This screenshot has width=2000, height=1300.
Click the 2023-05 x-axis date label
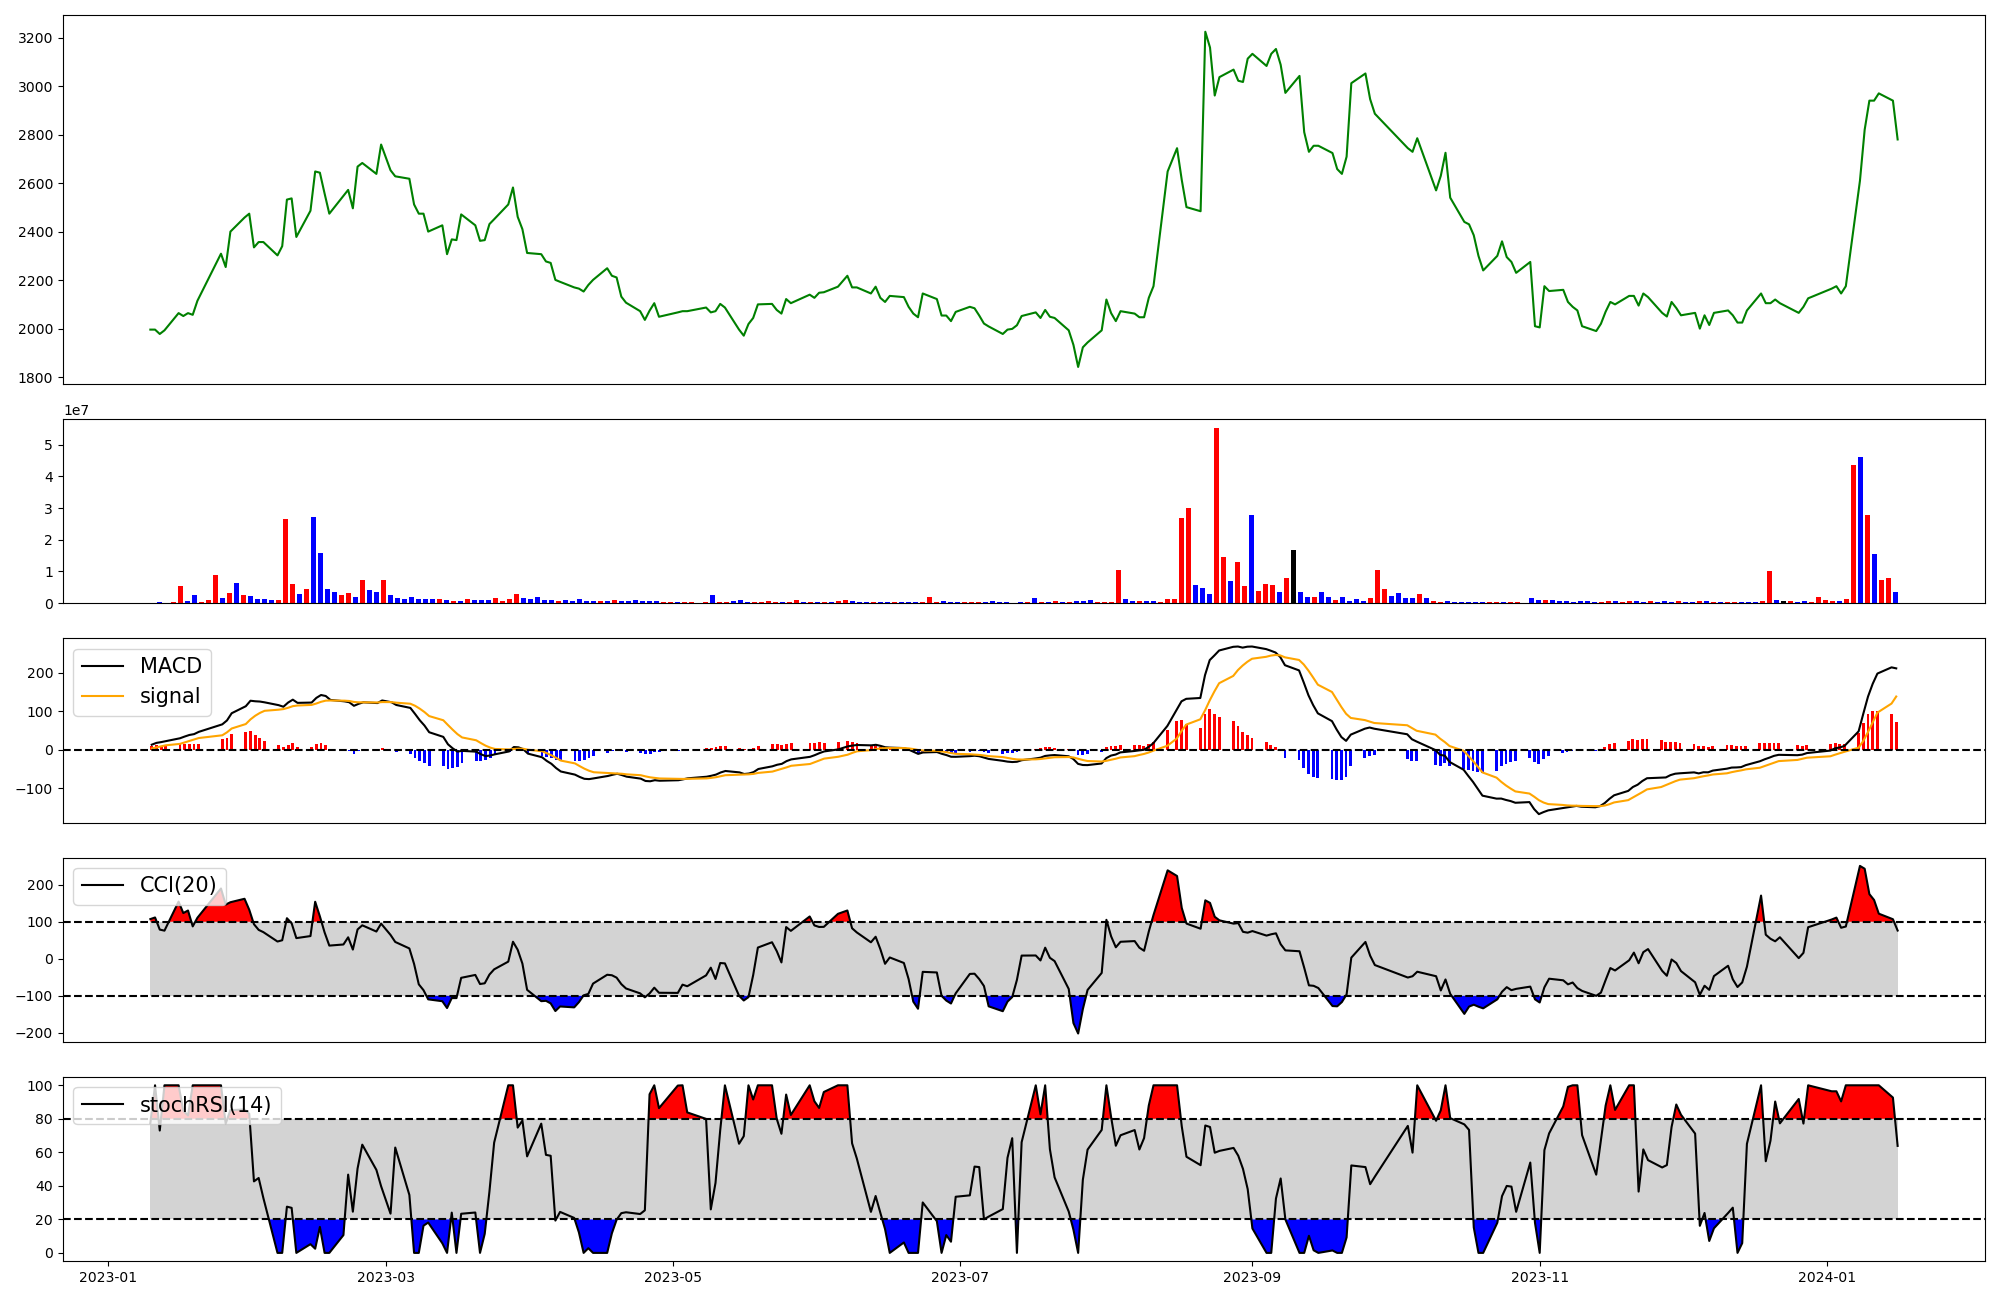[673, 1277]
